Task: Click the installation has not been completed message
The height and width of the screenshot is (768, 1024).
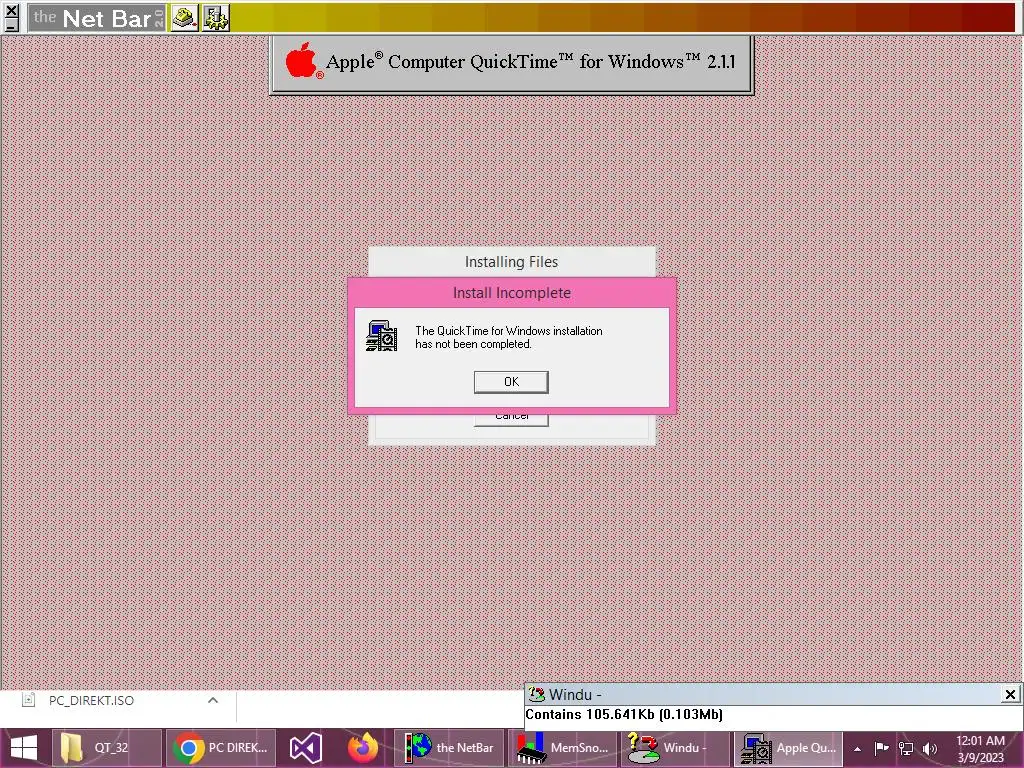Action: [x=509, y=337]
